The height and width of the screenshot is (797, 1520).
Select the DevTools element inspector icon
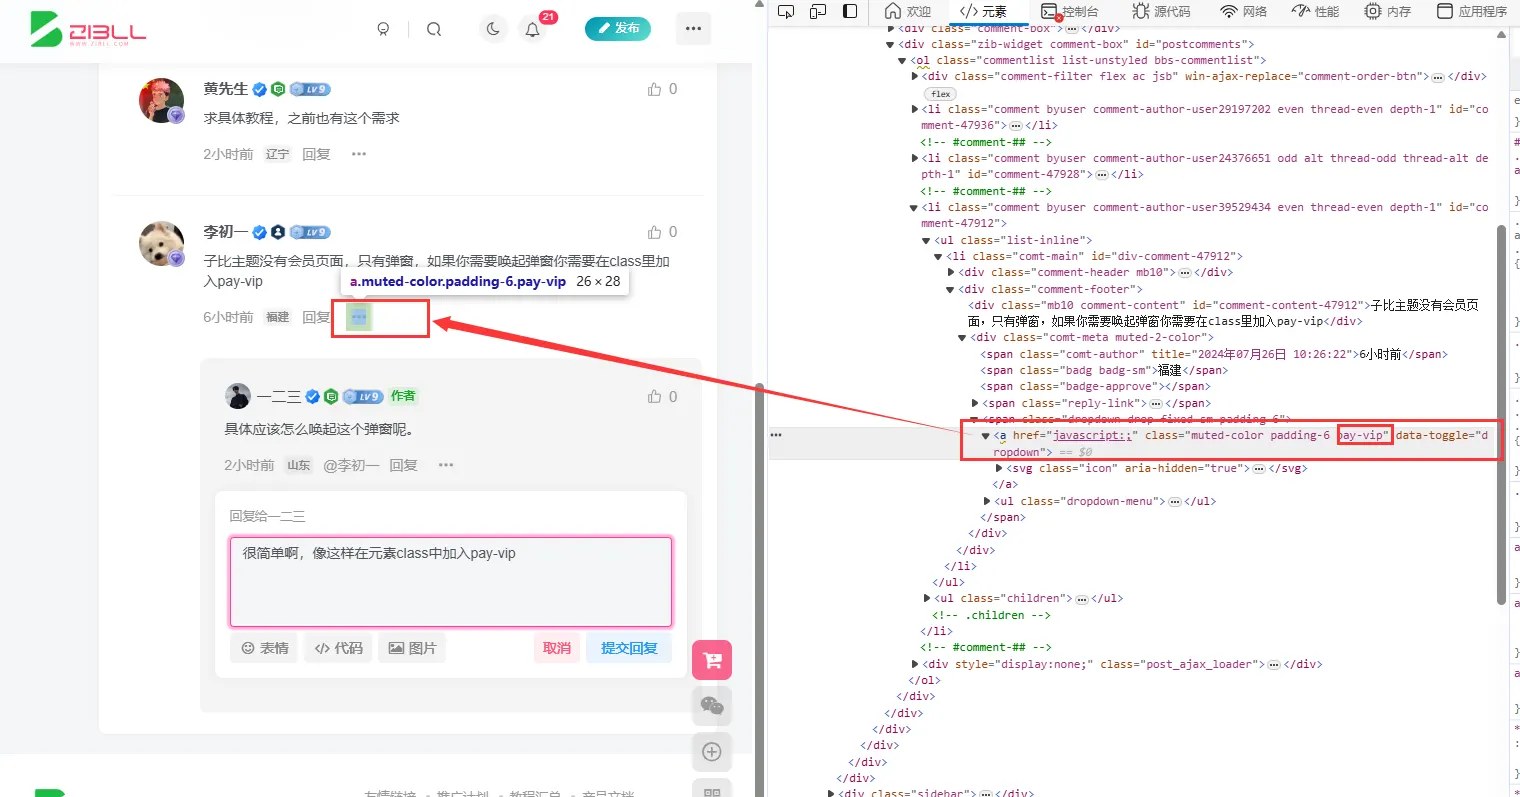[x=787, y=11]
